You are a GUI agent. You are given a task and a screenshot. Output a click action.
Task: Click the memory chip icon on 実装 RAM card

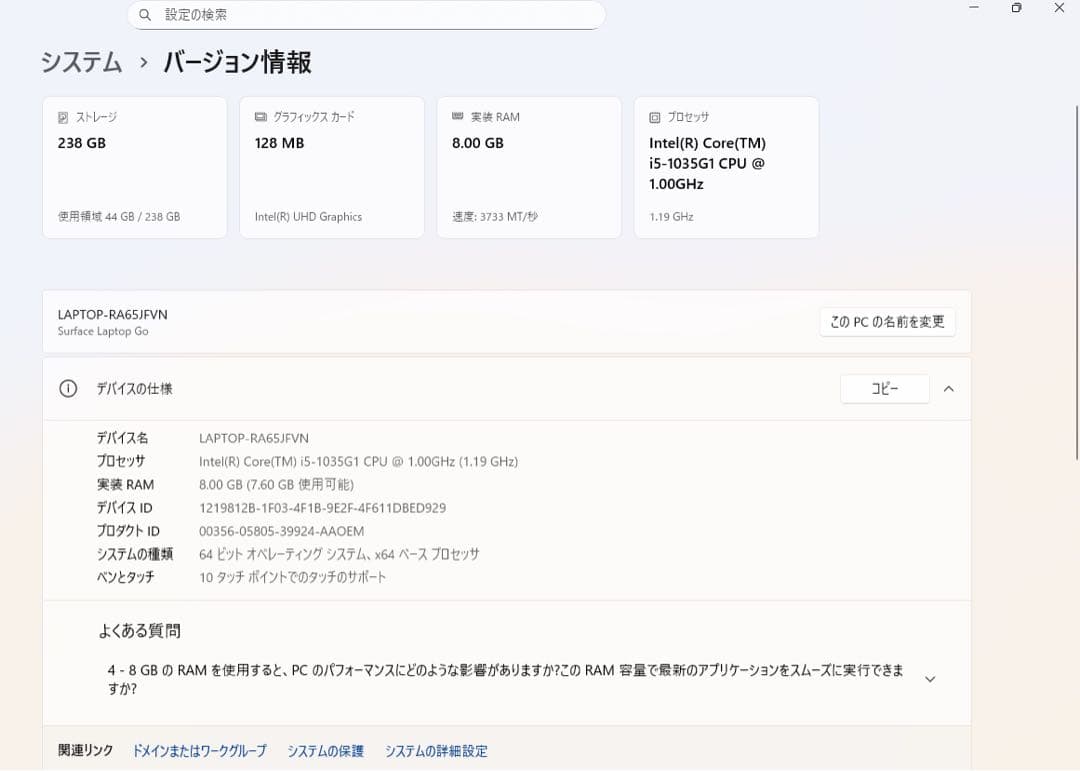(458, 116)
